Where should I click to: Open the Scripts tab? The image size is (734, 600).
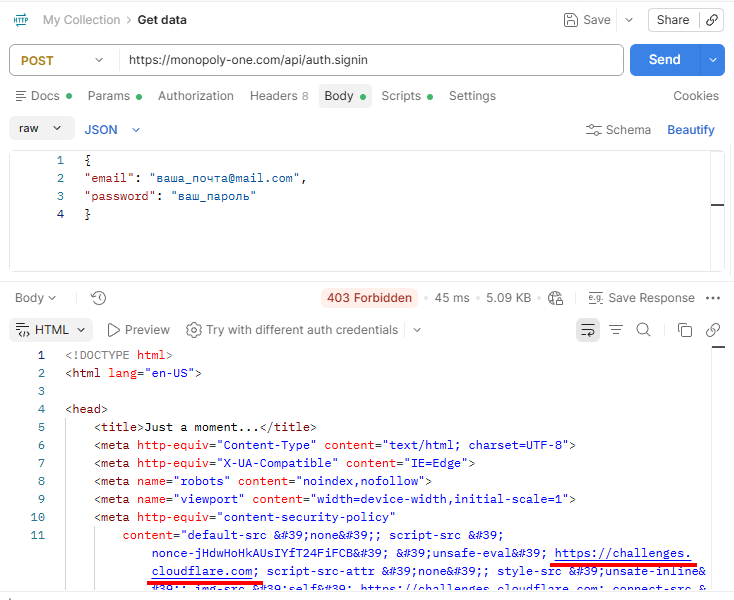(x=407, y=96)
